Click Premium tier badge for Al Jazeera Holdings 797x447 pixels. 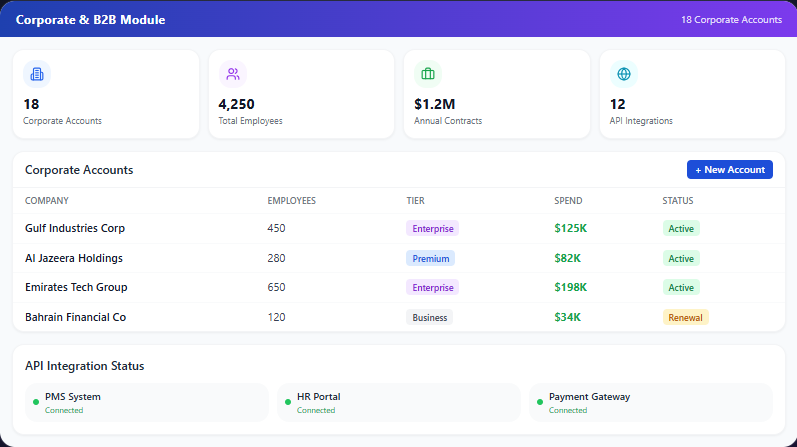(431, 258)
